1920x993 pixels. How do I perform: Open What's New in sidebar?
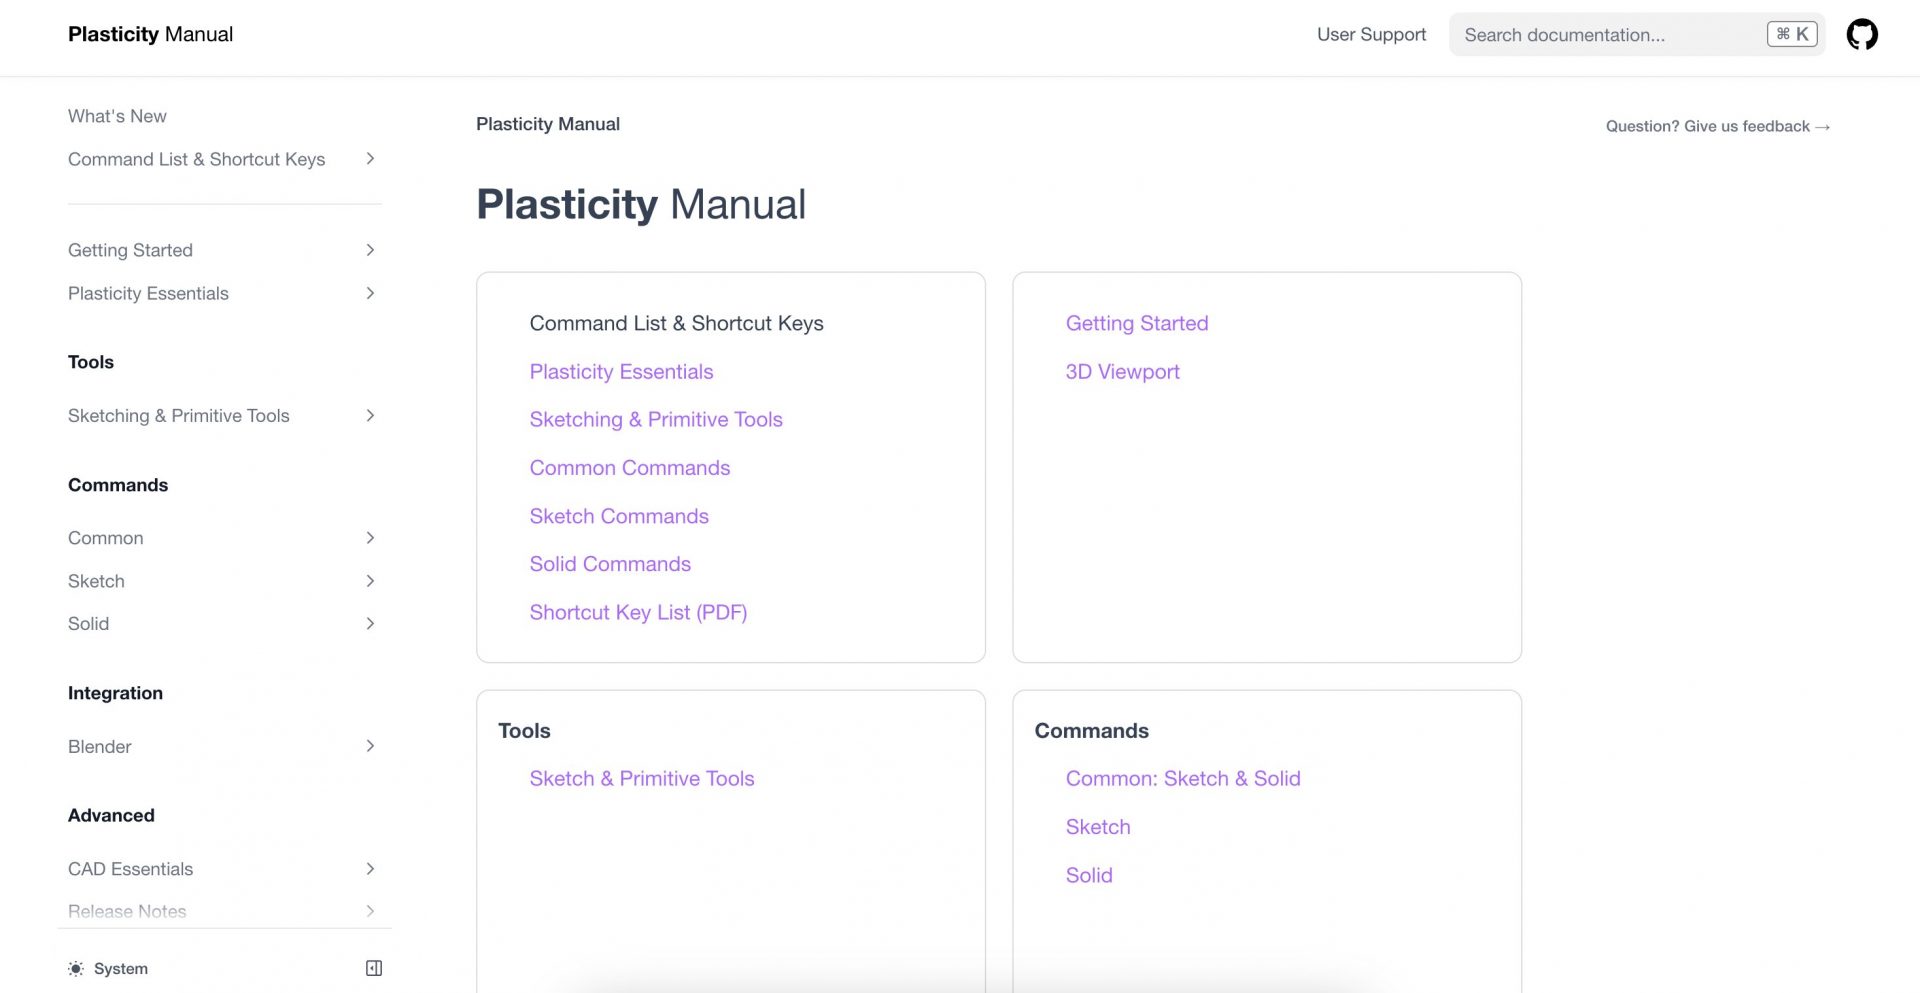click(x=117, y=116)
